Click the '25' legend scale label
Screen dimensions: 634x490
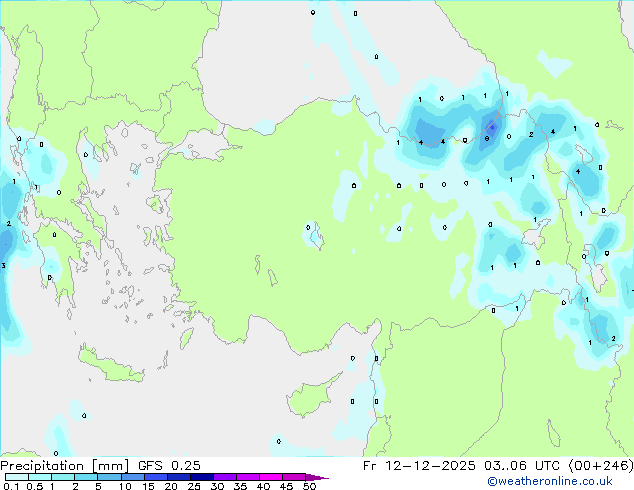194,486
